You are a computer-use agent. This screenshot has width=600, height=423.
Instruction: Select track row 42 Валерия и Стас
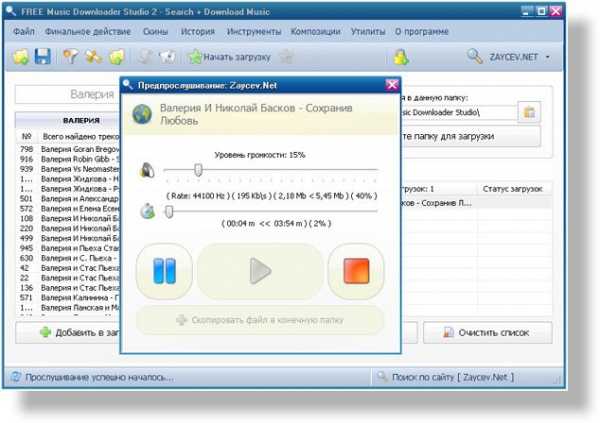tap(69, 268)
